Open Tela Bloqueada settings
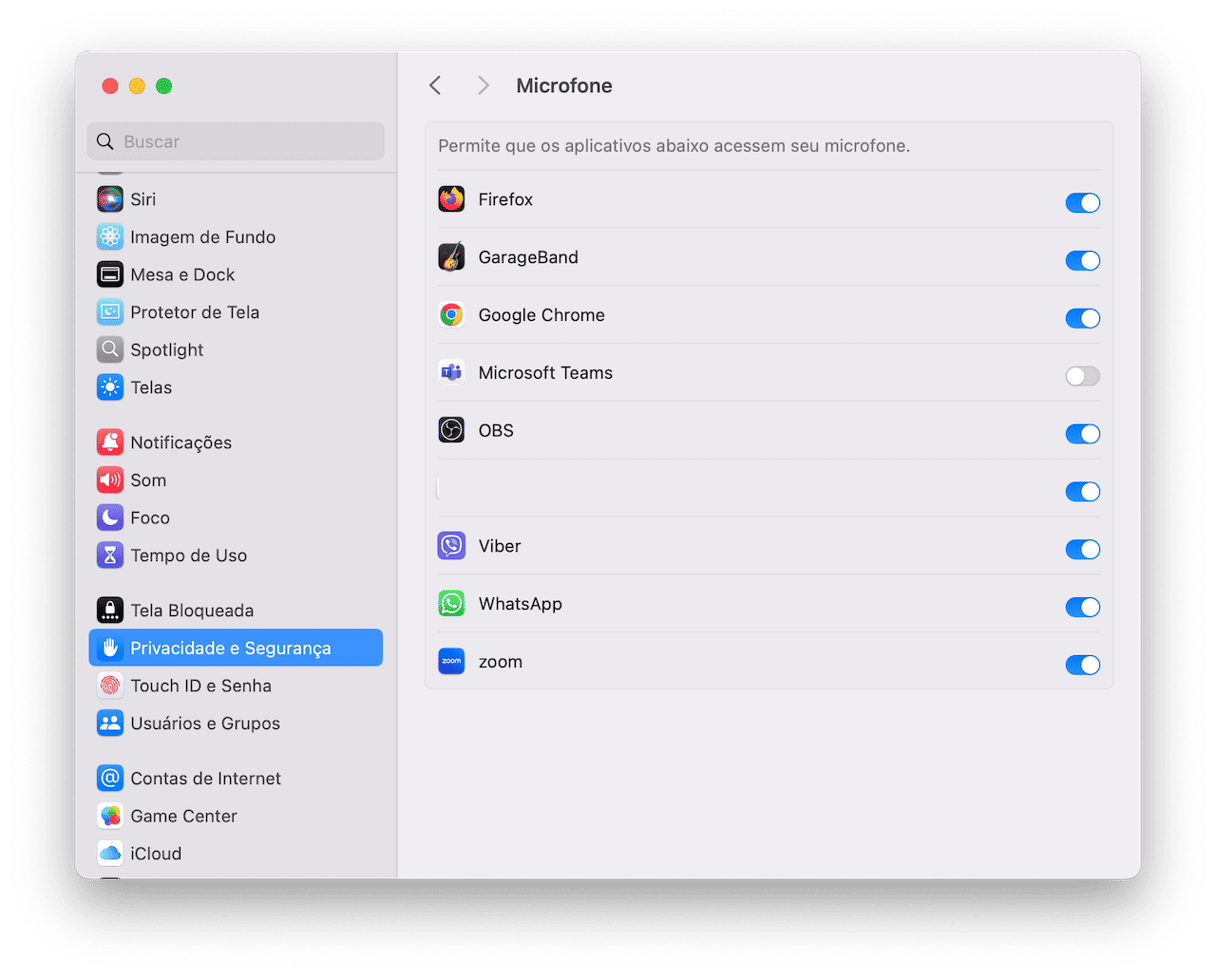This screenshot has width=1216, height=978. pyautogui.click(x=191, y=610)
